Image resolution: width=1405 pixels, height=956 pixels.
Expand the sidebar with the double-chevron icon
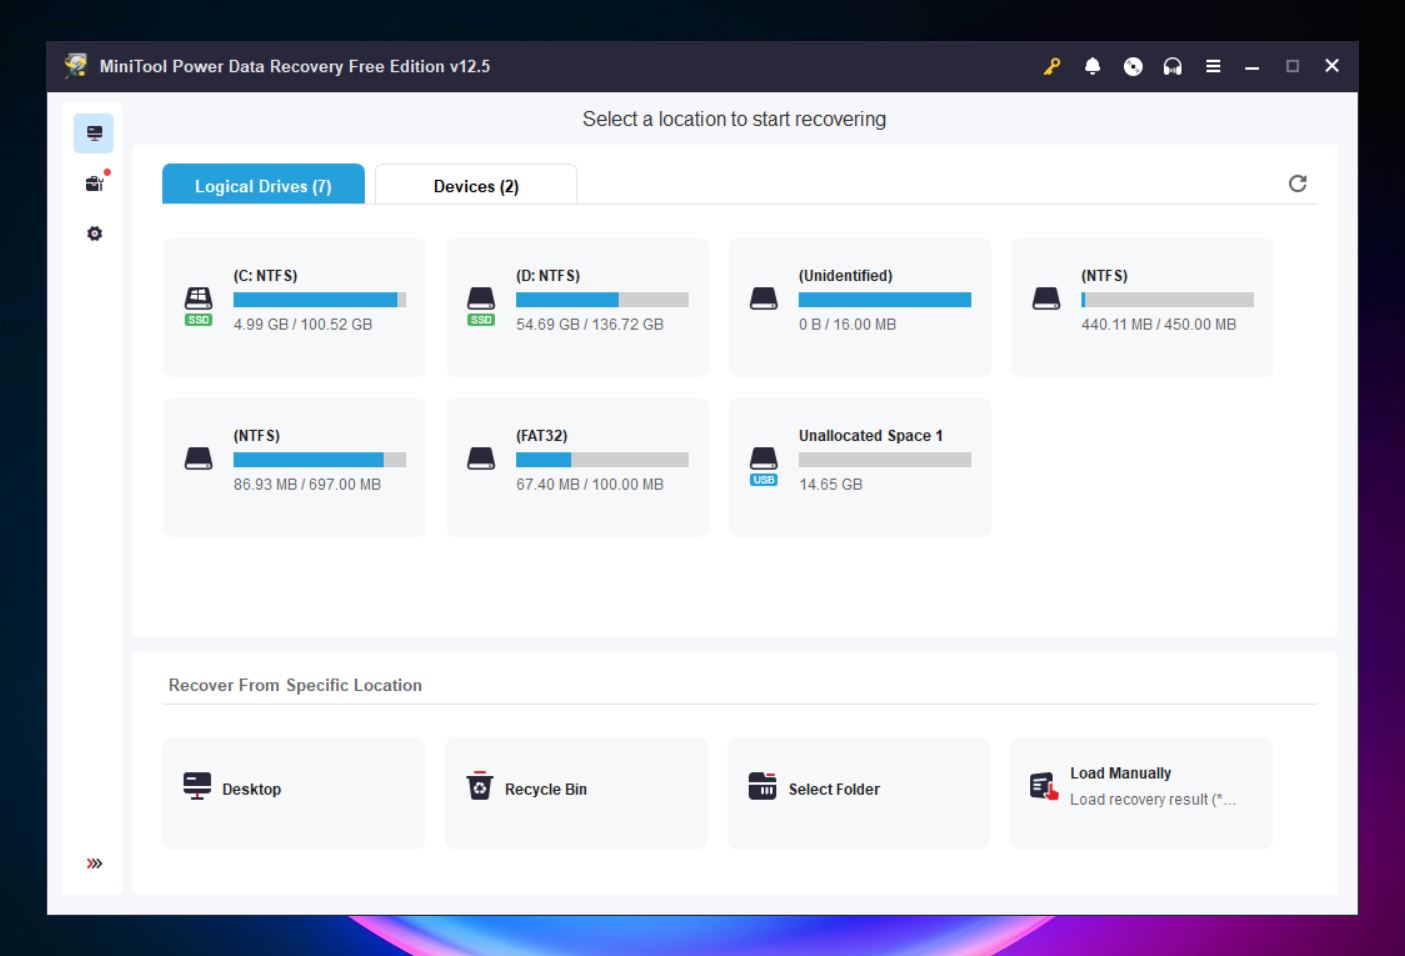click(x=94, y=863)
